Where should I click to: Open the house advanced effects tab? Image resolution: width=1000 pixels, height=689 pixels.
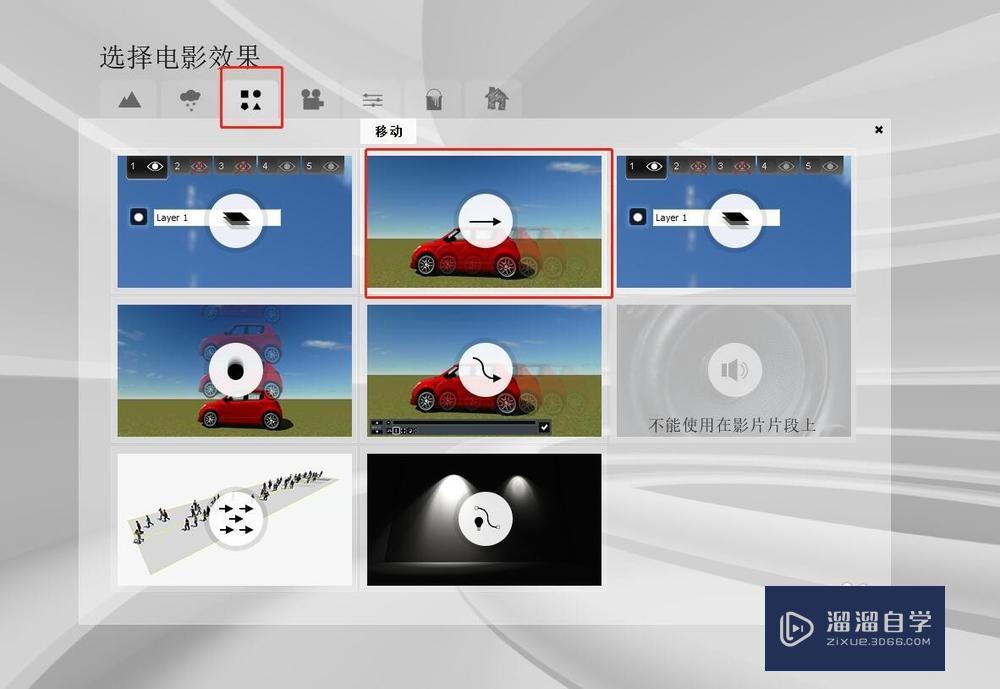click(494, 100)
